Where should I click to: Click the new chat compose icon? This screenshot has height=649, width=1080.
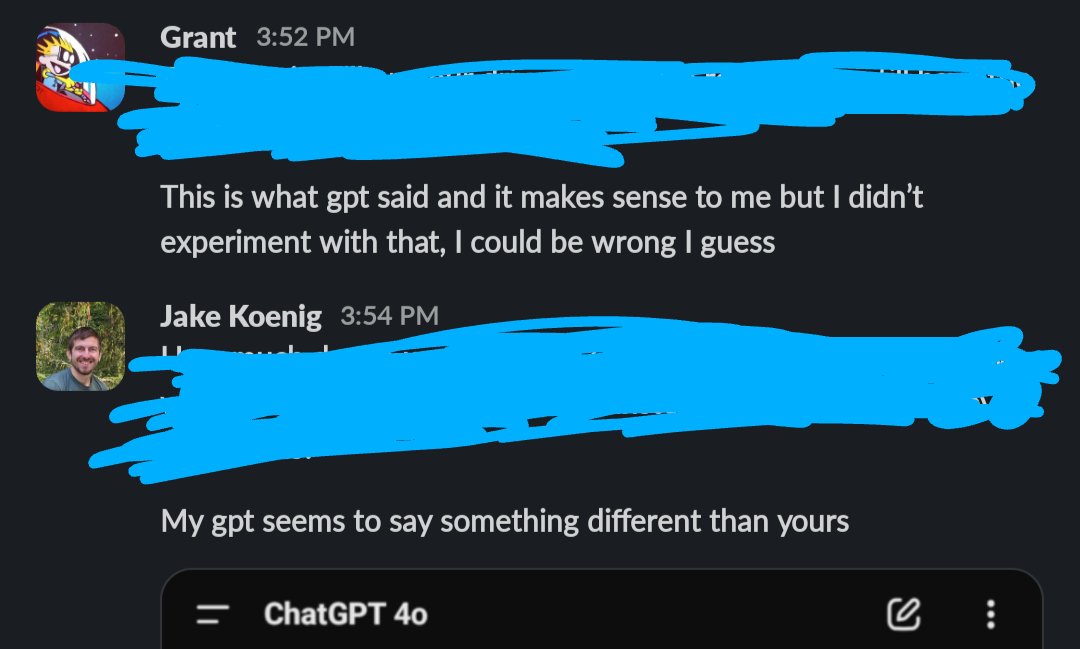click(904, 614)
